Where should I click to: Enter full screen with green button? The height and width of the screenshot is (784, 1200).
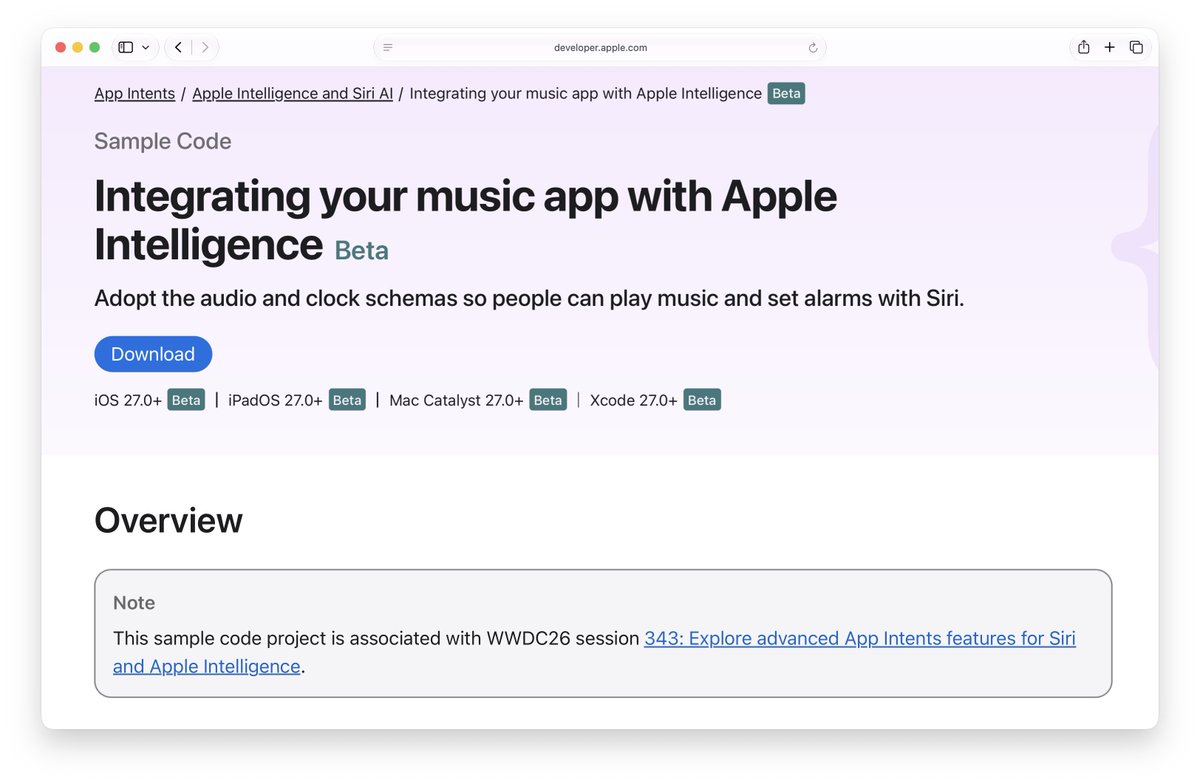94,47
